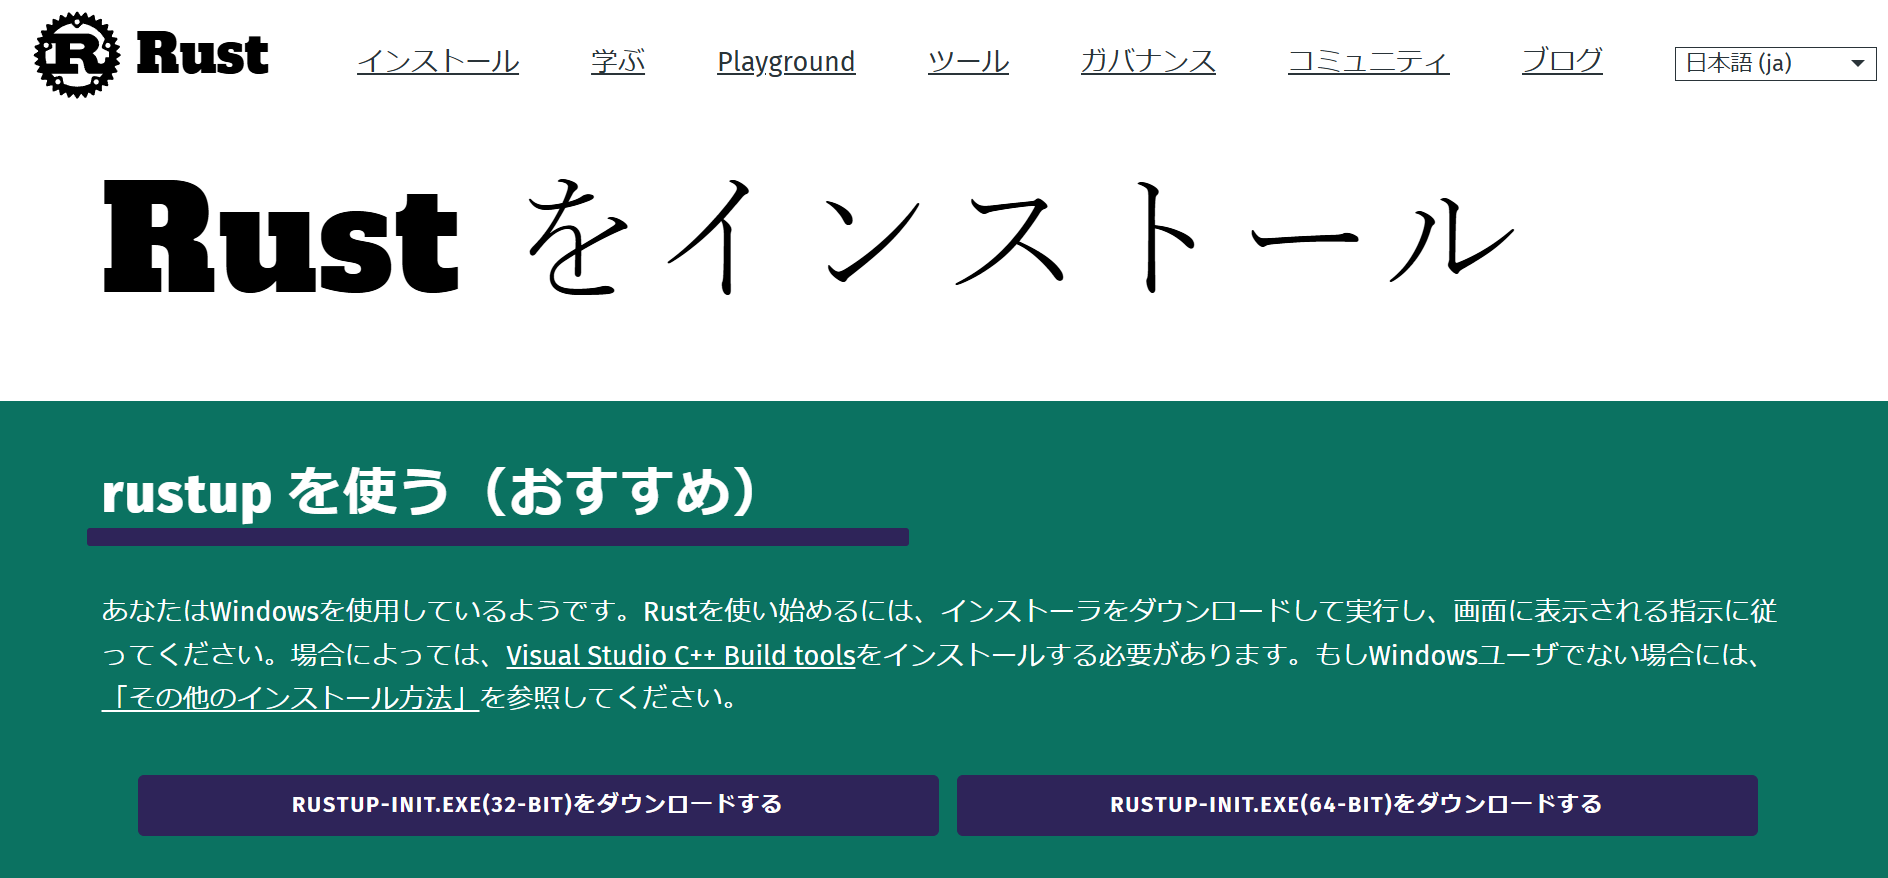The height and width of the screenshot is (878, 1888).
Task: Click the Rust wordmark beside the logo
Action: [x=202, y=54]
